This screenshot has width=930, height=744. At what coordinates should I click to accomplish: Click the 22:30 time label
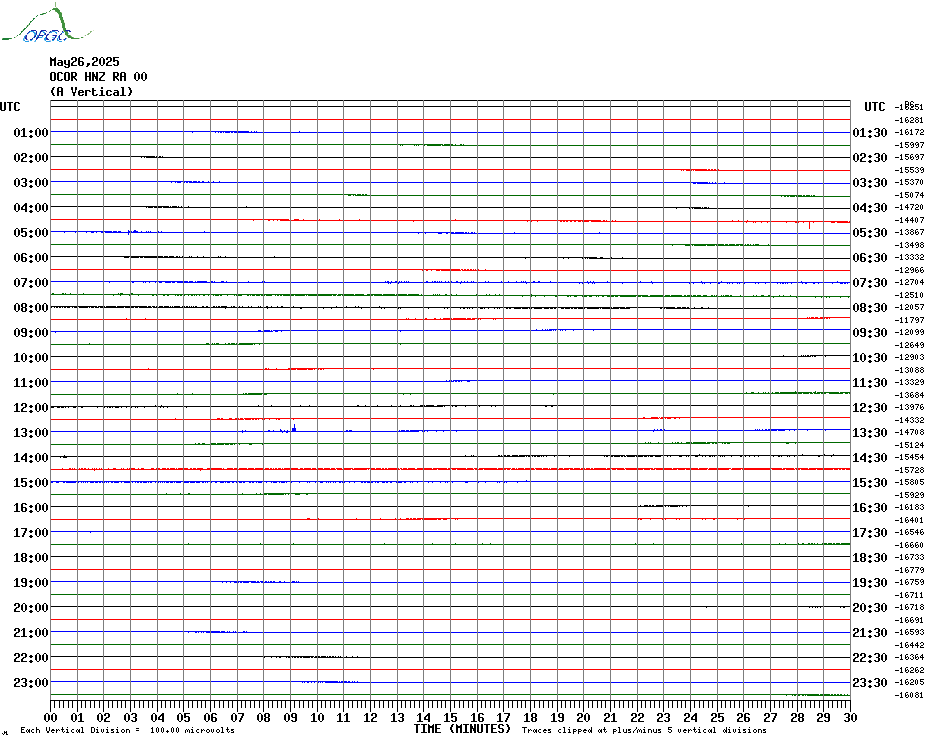(870, 657)
